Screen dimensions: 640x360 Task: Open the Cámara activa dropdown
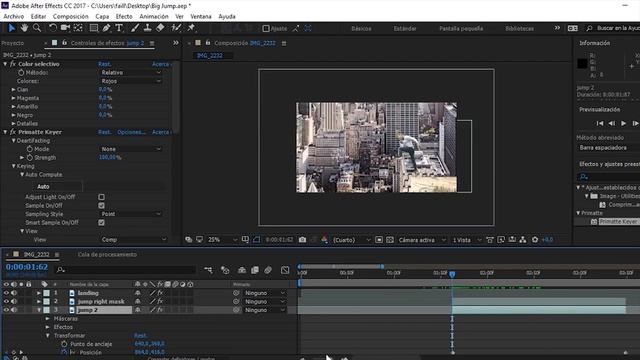(422, 240)
